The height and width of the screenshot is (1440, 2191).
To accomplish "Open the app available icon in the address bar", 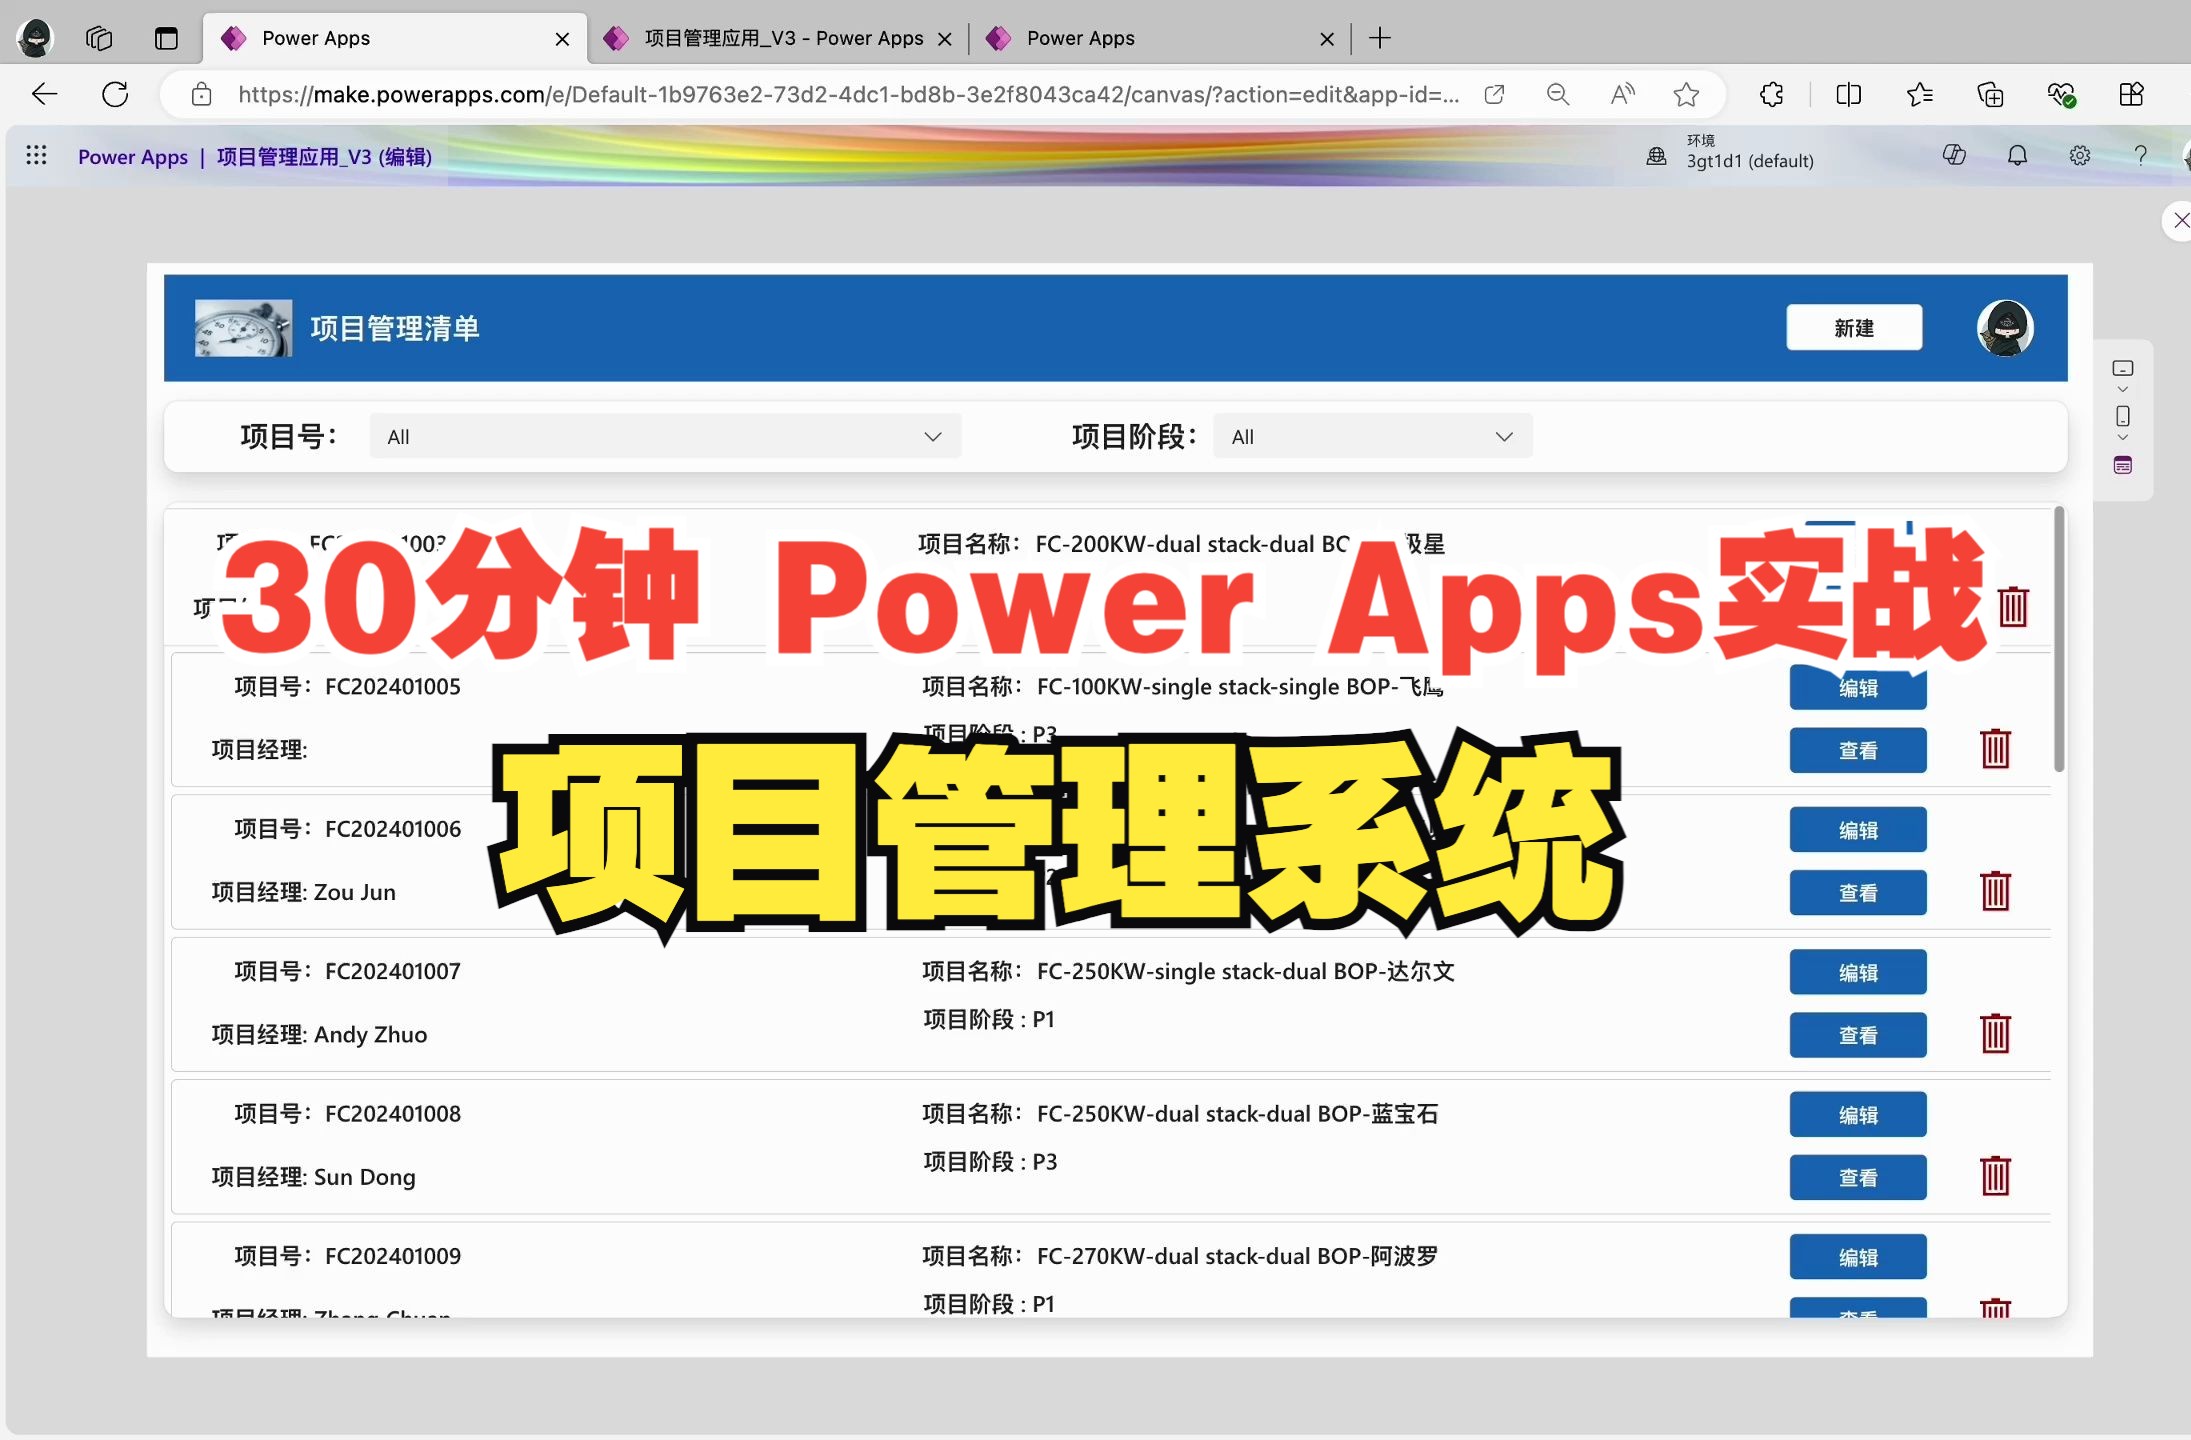I will [1494, 95].
